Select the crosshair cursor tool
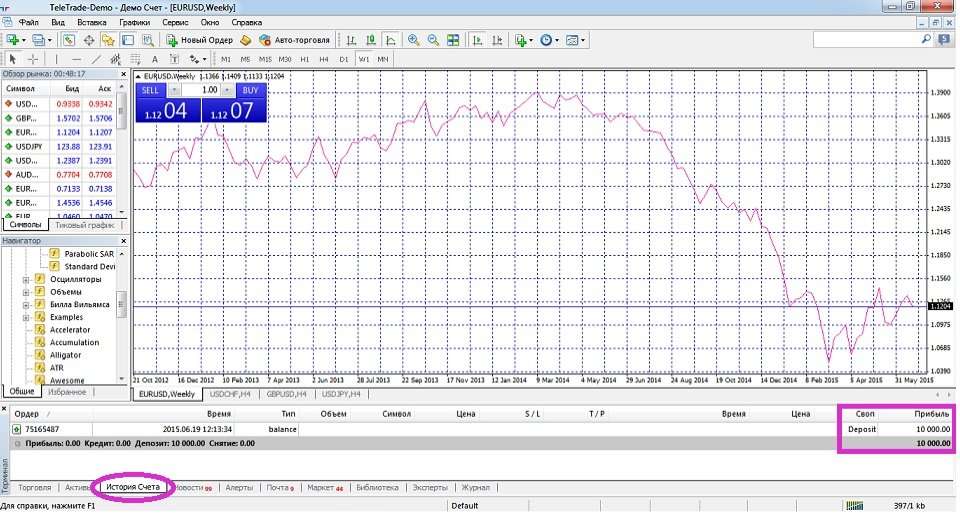The width and height of the screenshot is (960, 514). [x=32, y=59]
